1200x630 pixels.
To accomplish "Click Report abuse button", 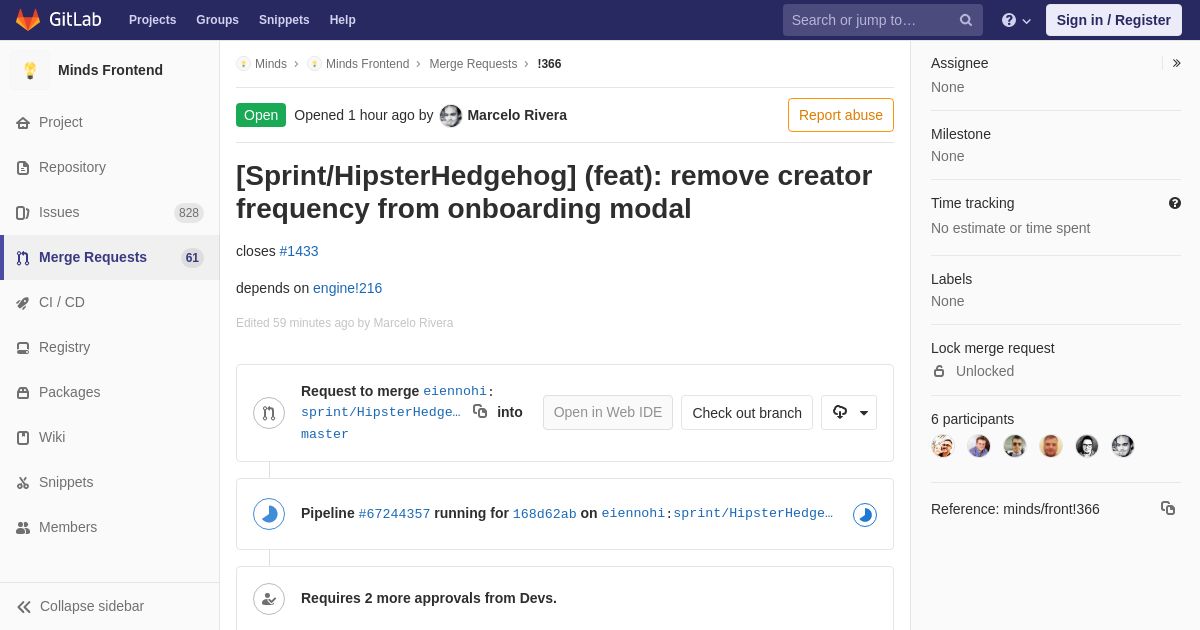I will pyautogui.click(x=841, y=115).
